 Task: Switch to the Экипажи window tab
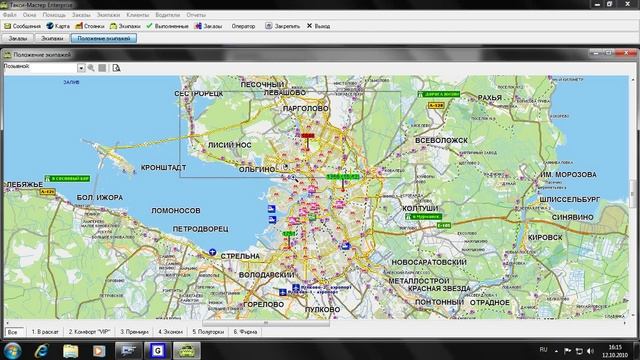coord(52,38)
